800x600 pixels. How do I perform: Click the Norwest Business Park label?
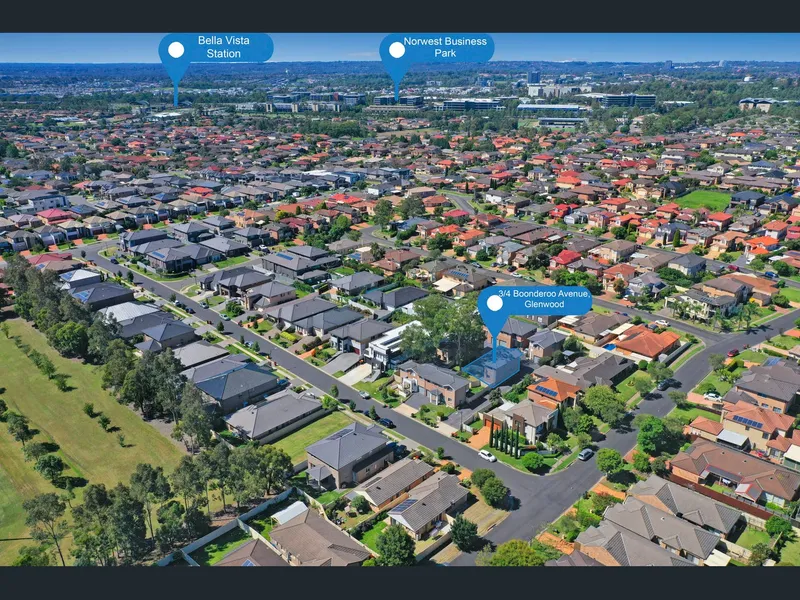click(x=445, y=47)
